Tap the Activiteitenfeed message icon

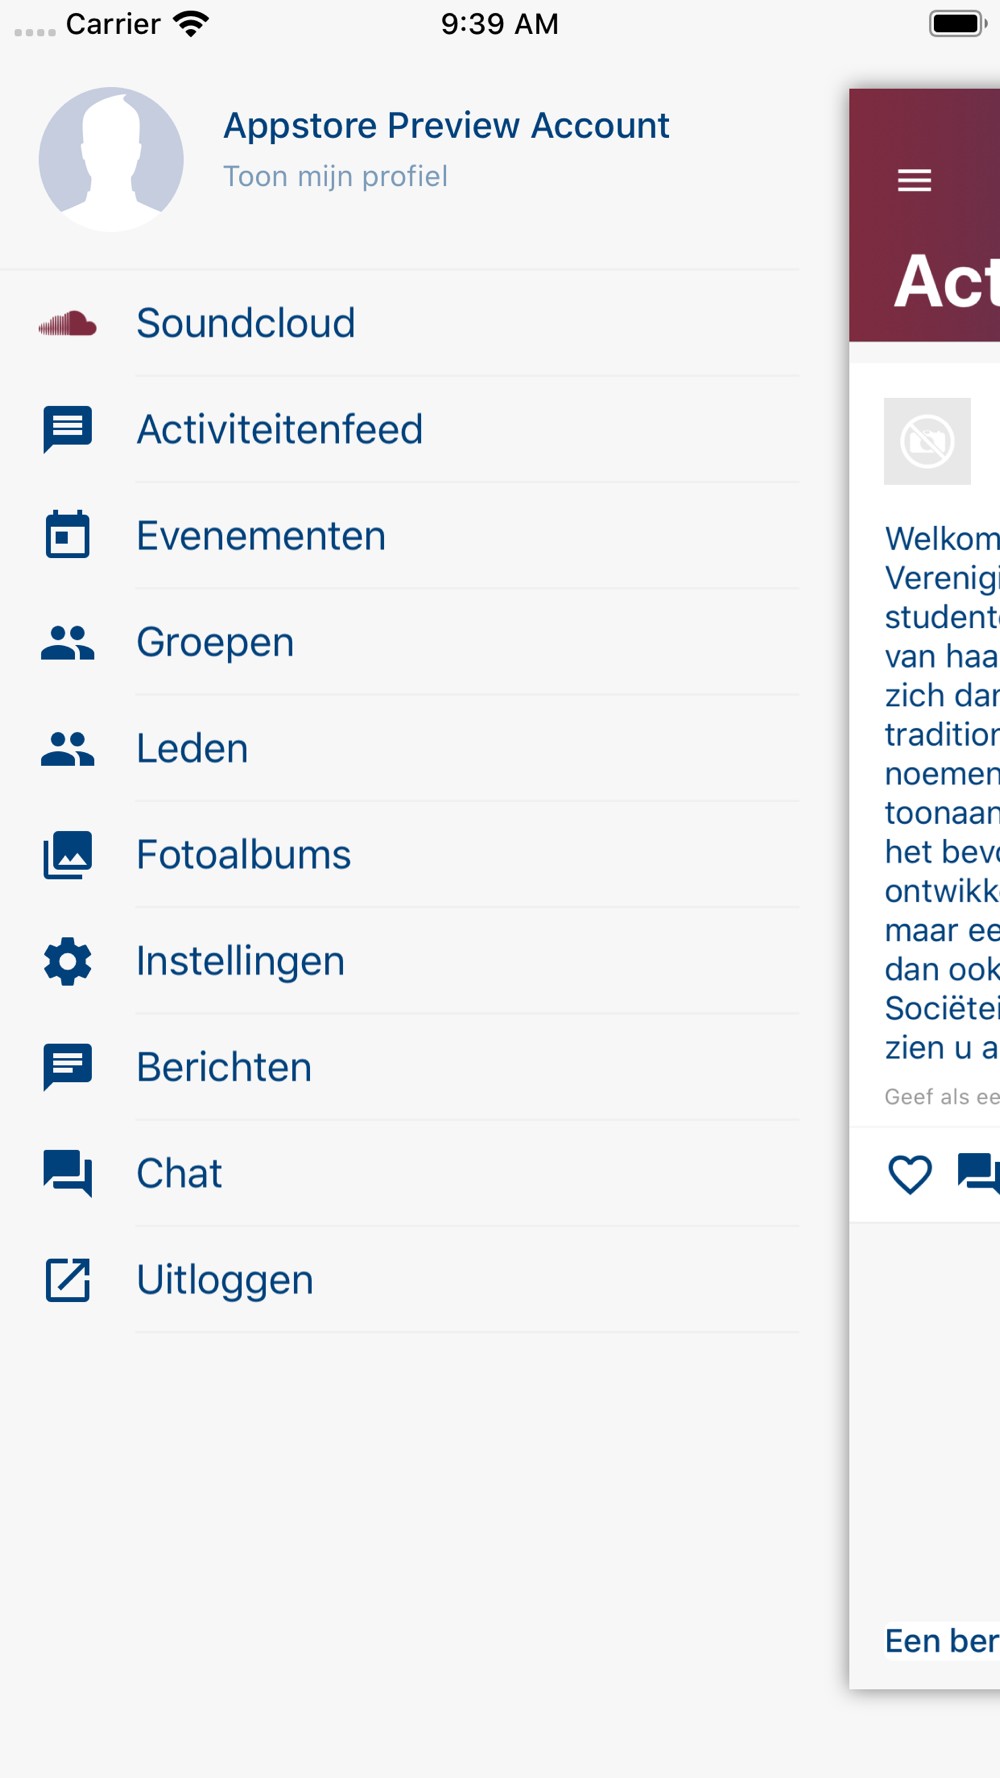(x=67, y=429)
